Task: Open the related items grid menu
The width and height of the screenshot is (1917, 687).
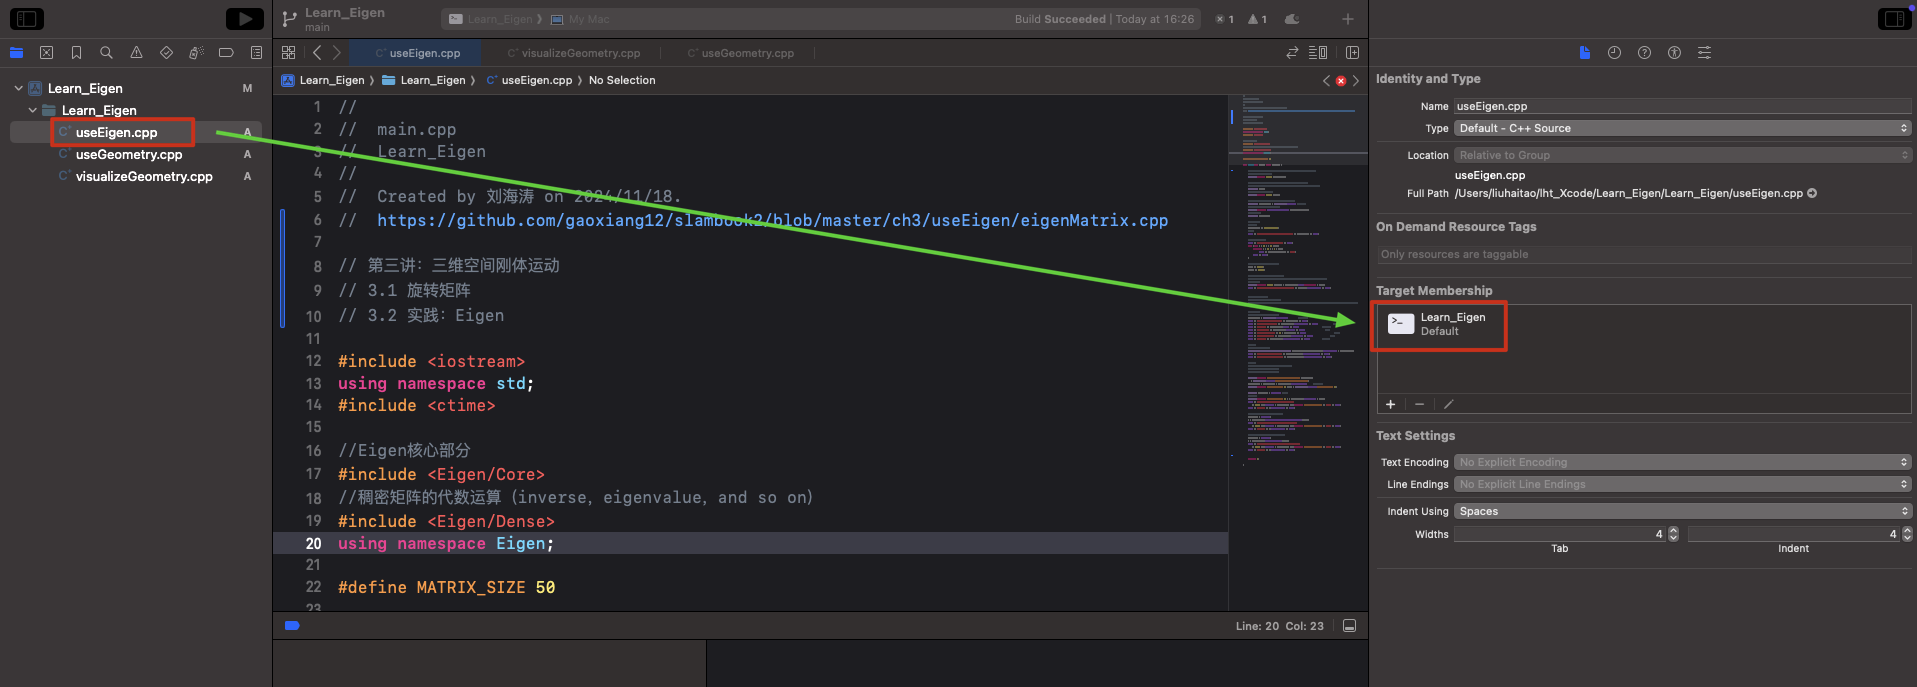Action: pos(289,53)
